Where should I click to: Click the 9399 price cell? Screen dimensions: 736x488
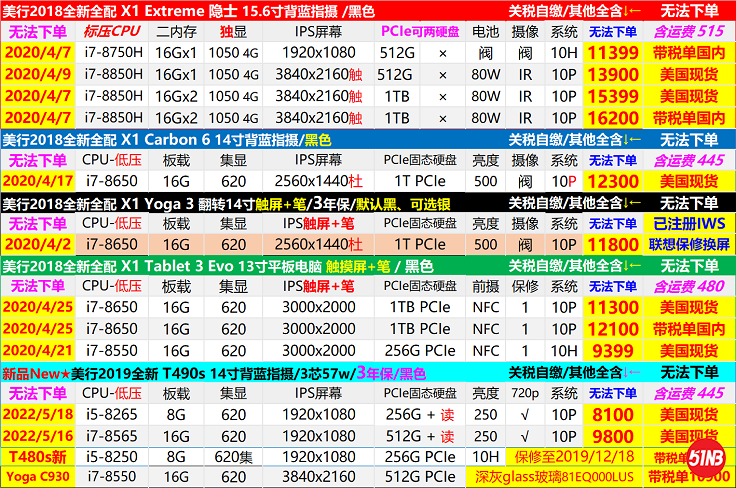click(613, 351)
